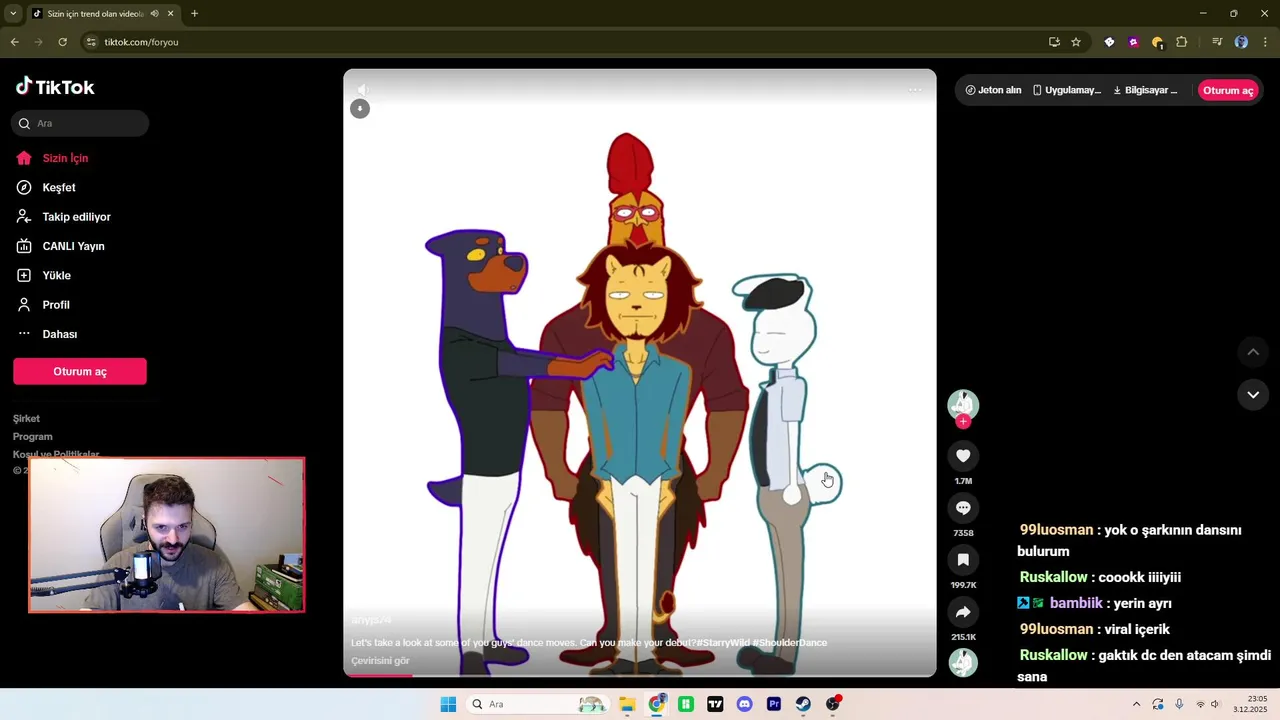Expand the Şirket footer section
Viewport: 1280px width, 720px height.
27,419
